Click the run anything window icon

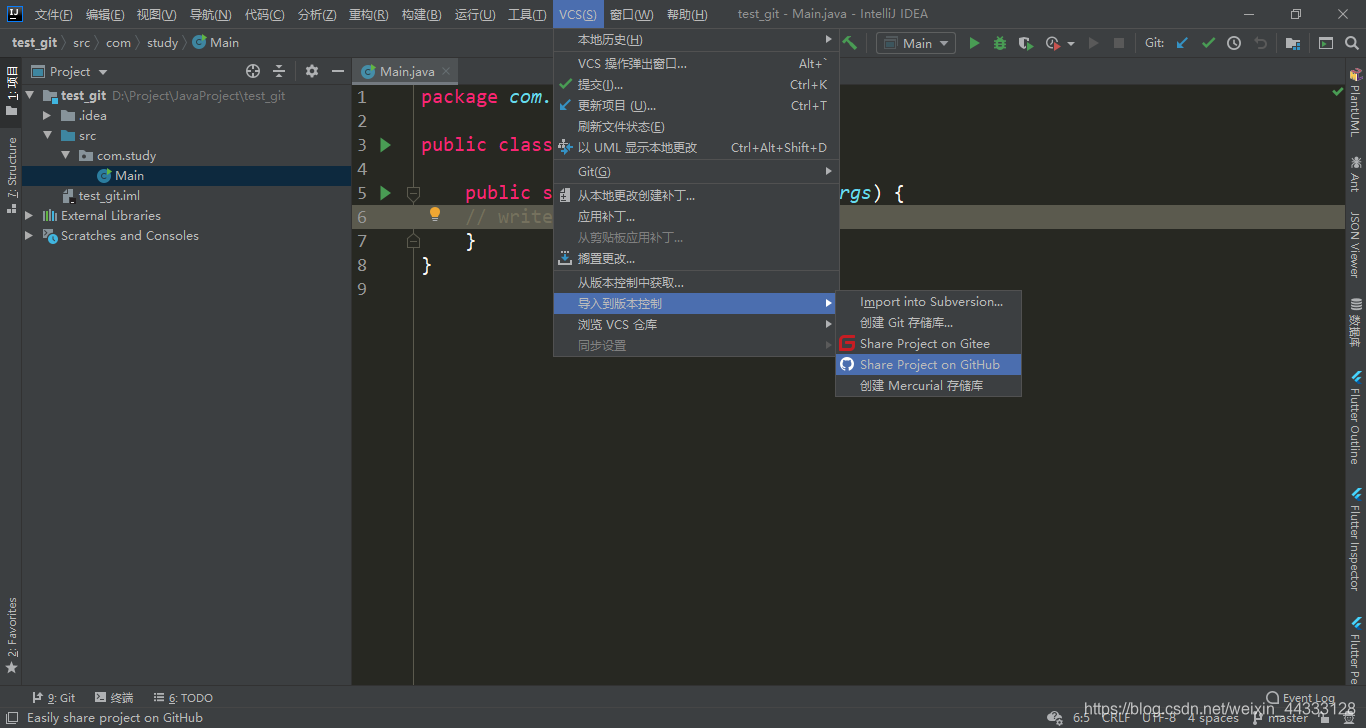click(1325, 43)
